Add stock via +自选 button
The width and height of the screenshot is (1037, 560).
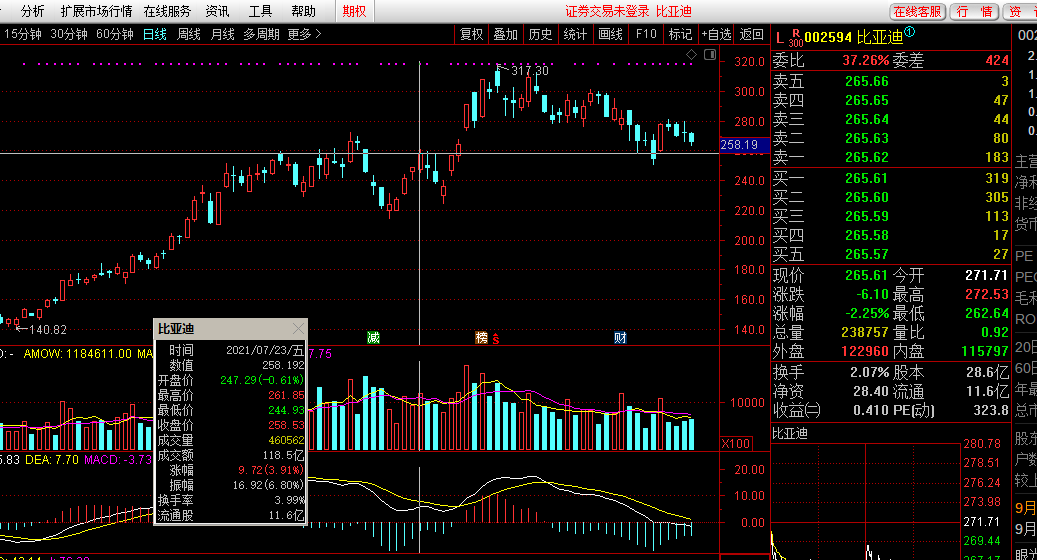coord(717,34)
